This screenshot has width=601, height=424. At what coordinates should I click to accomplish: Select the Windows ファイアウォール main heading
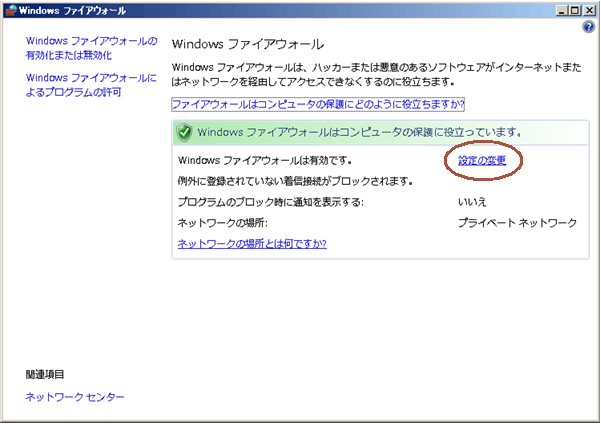coord(248,44)
